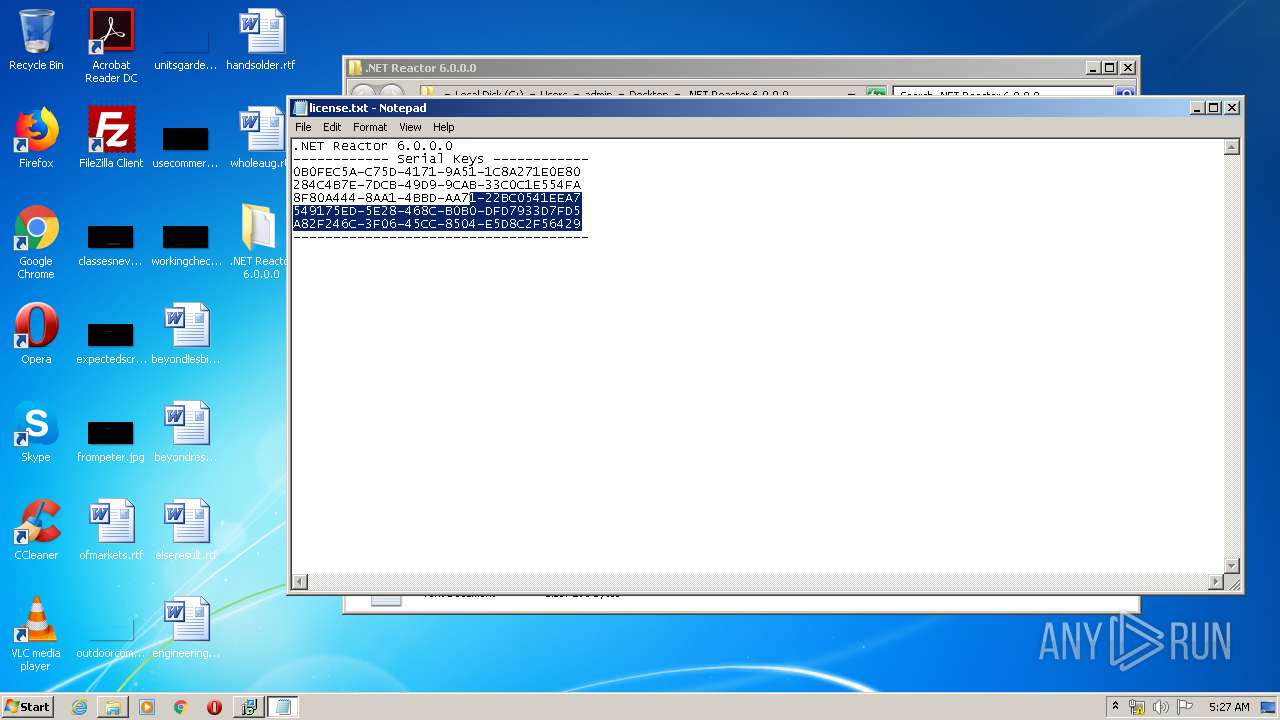Screen dimensions: 1280x720
Task: Select the expectedscr desktop file
Action: (111, 341)
